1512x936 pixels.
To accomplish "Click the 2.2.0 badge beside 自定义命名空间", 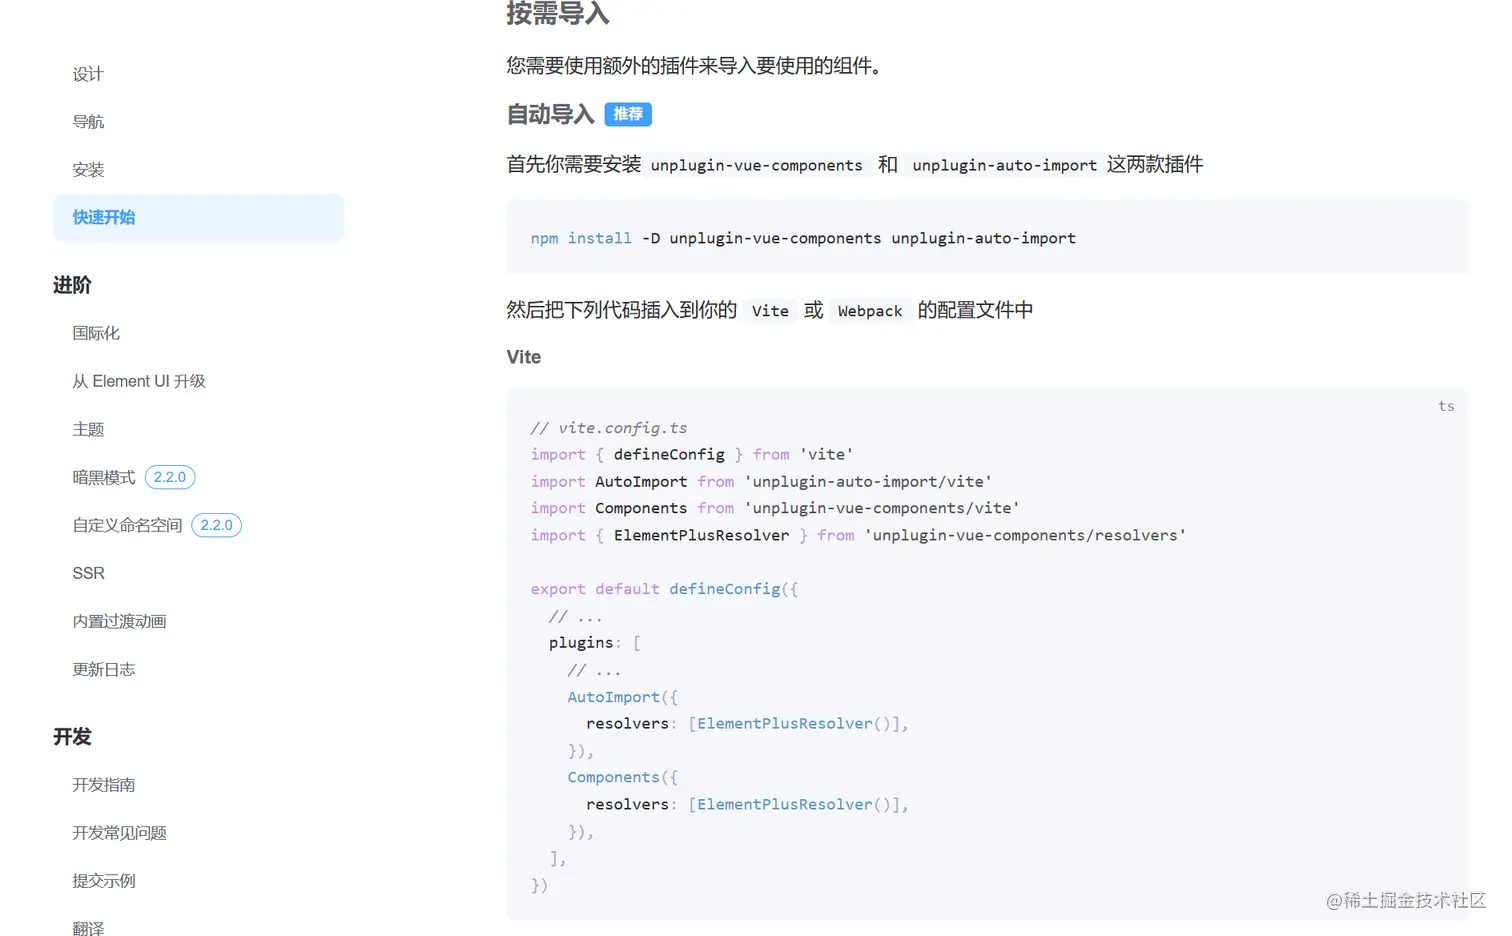I will pyautogui.click(x=216, y=525).
